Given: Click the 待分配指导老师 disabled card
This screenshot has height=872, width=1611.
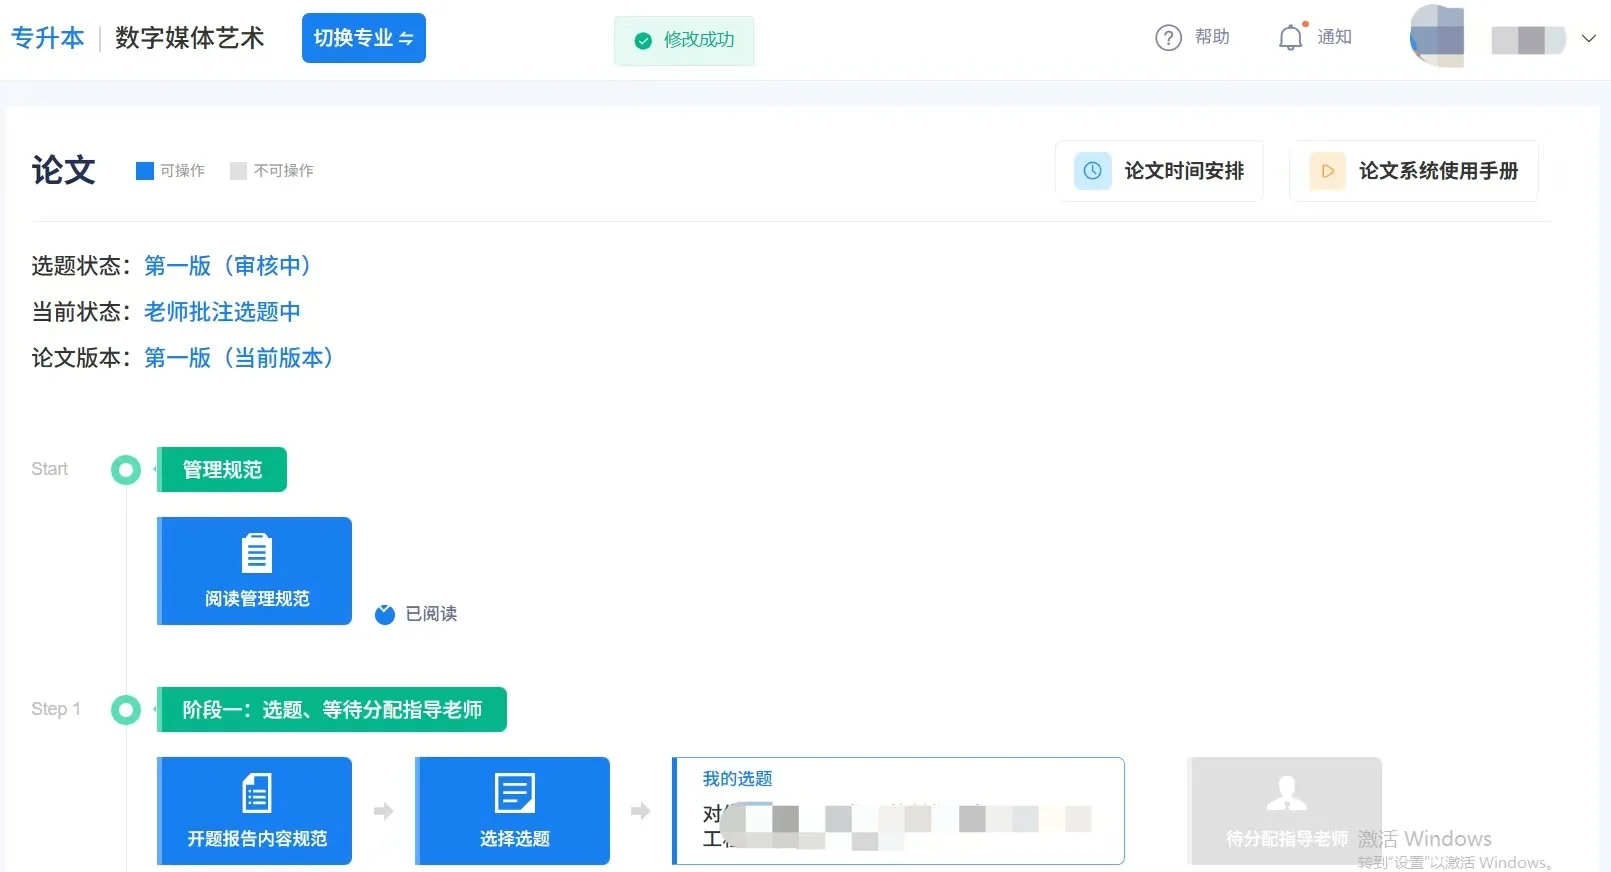Looking at the screenshot, I should [1284, 811].
